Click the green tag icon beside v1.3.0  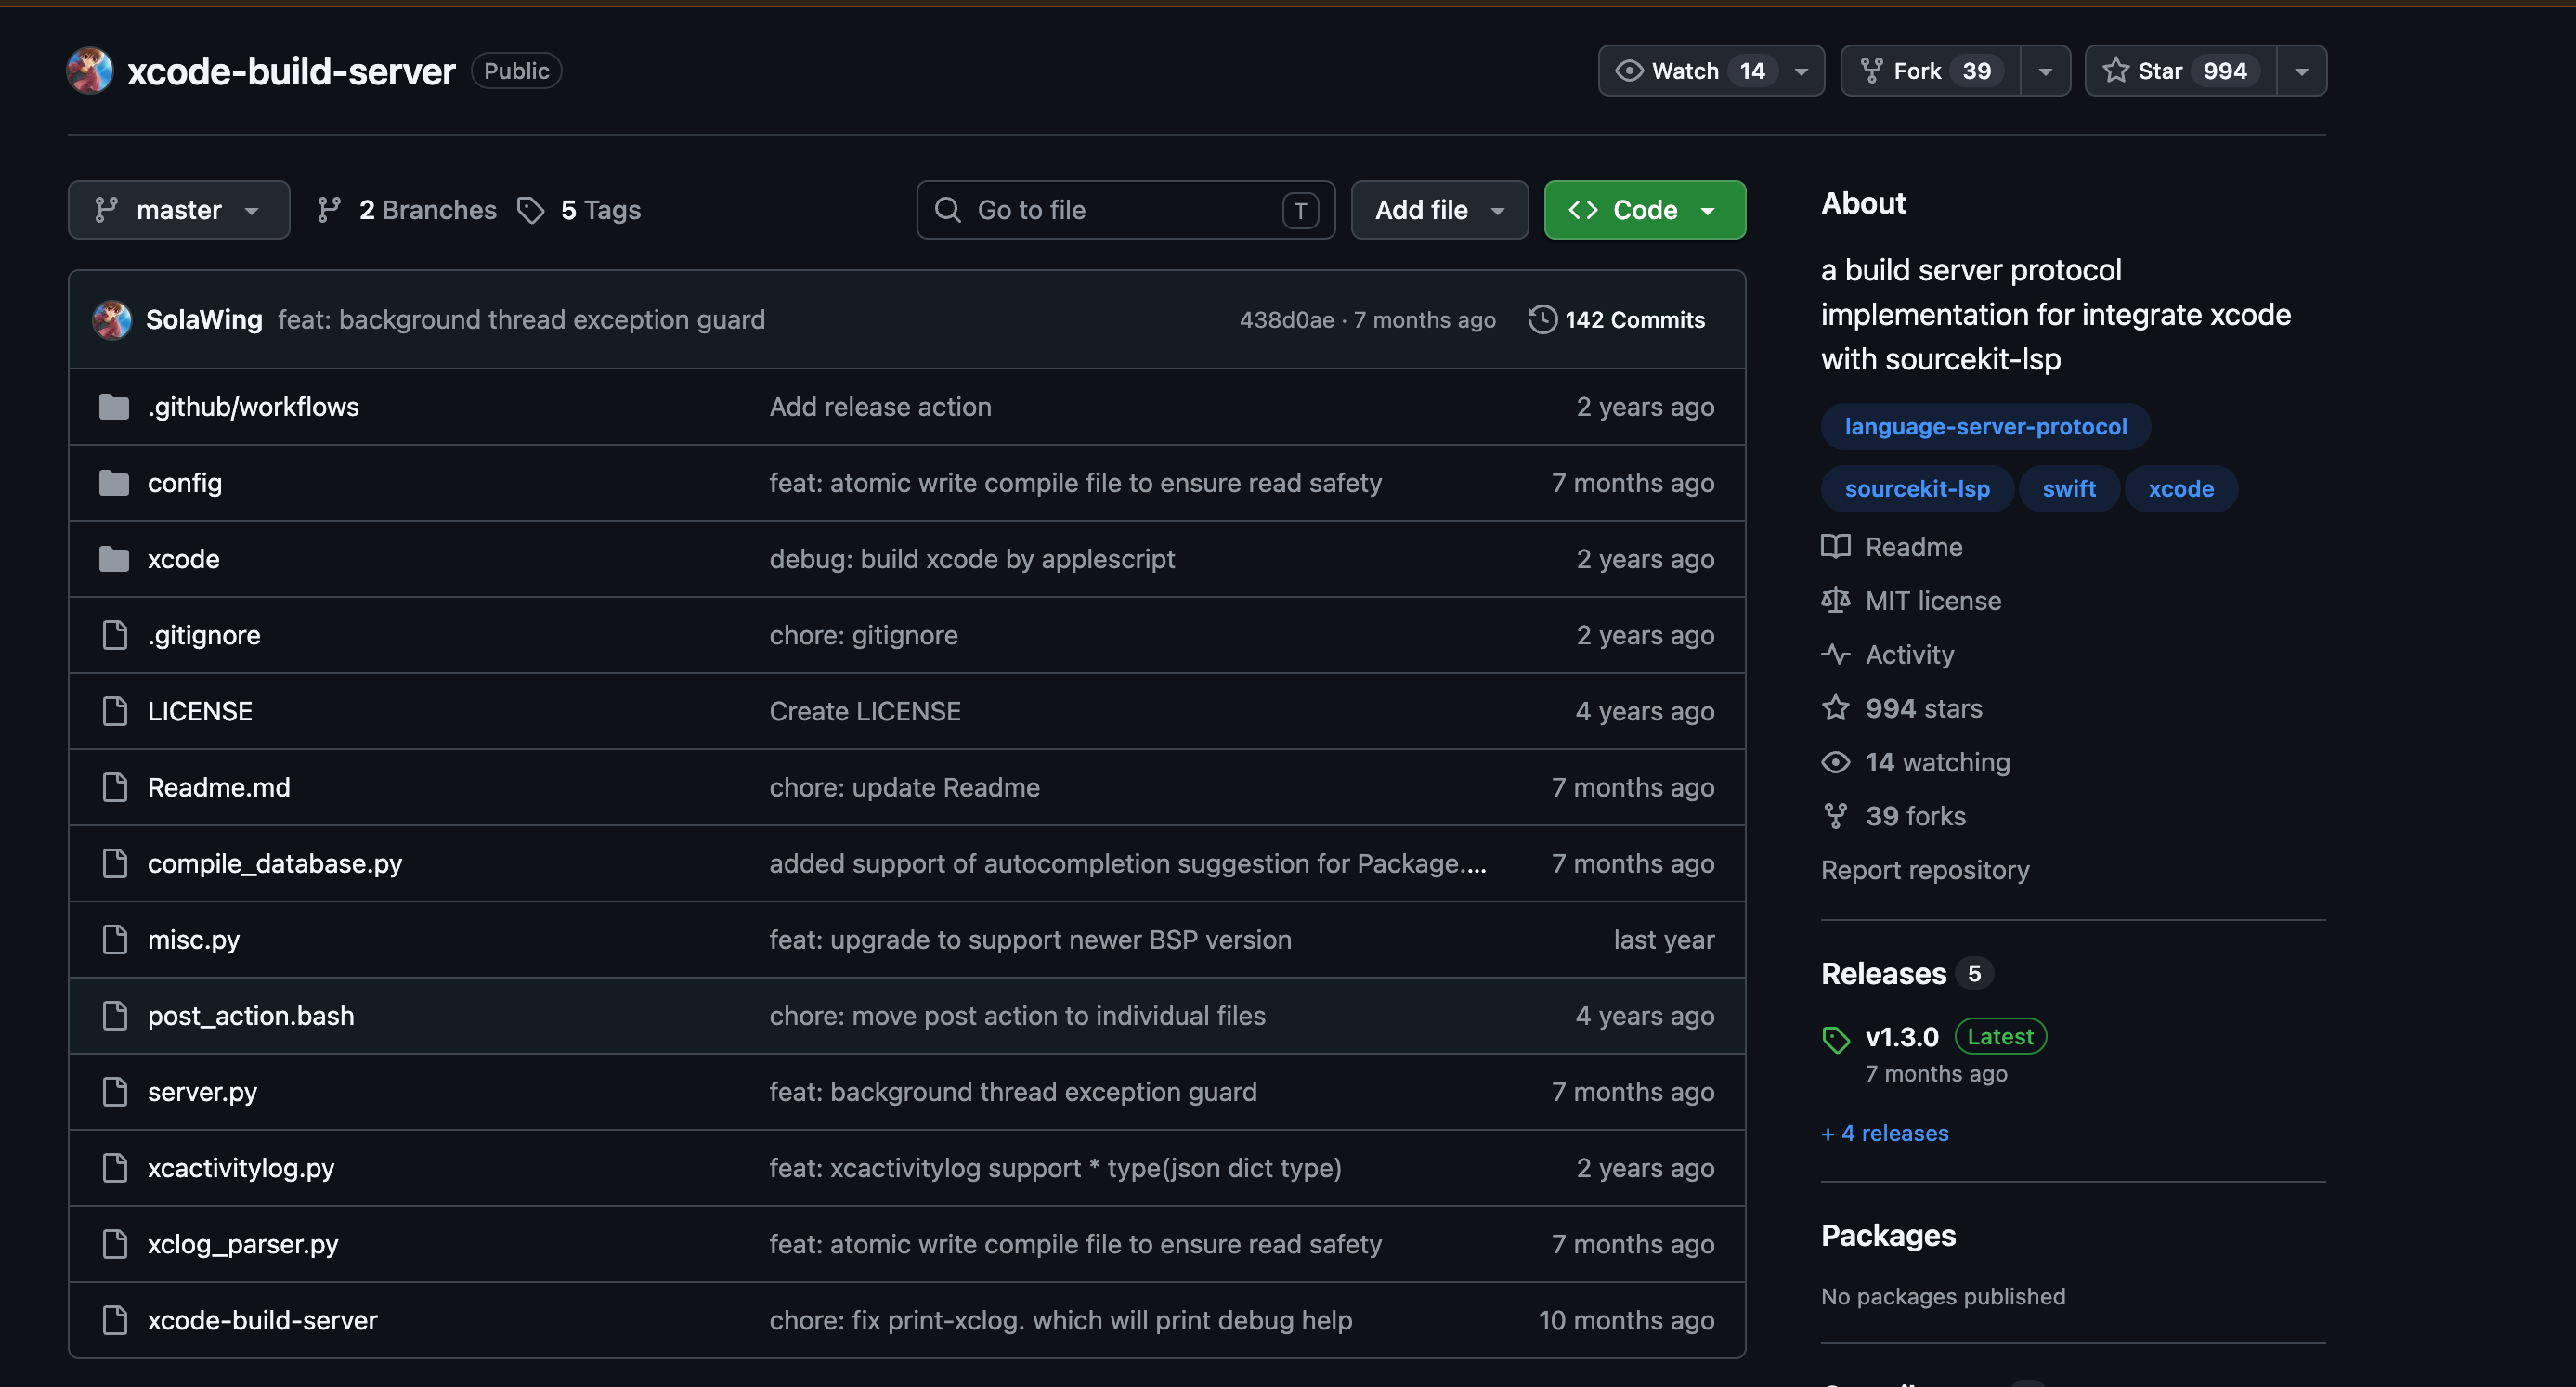(x=1836, y=1039)
